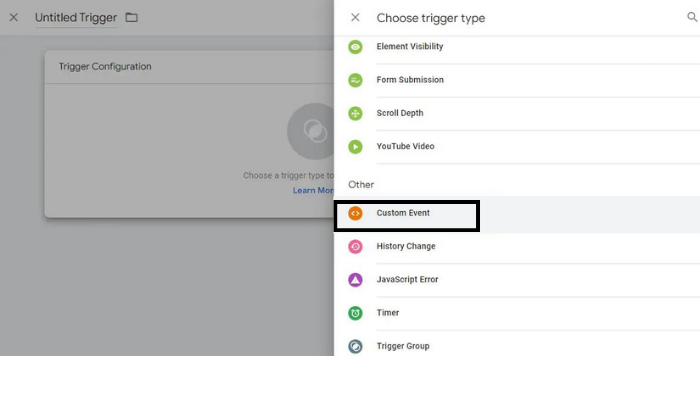Close the Untitled Trigger editor

(x=14, y=18)
